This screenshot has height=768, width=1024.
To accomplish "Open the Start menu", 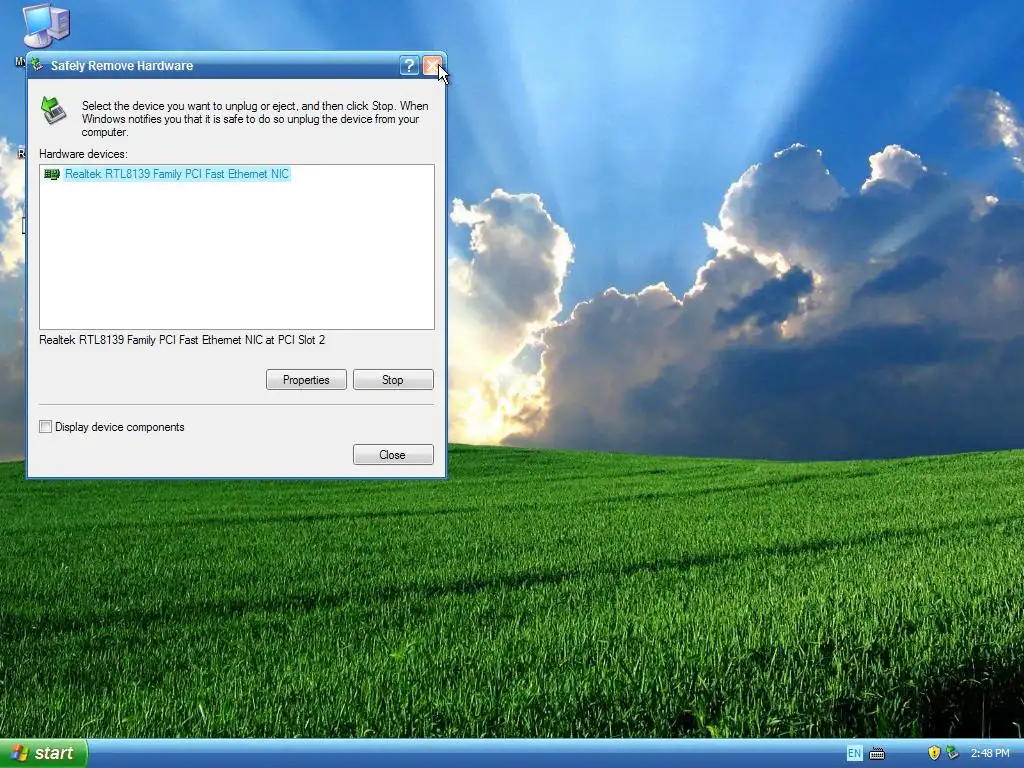I will click(x=43, y=753).
